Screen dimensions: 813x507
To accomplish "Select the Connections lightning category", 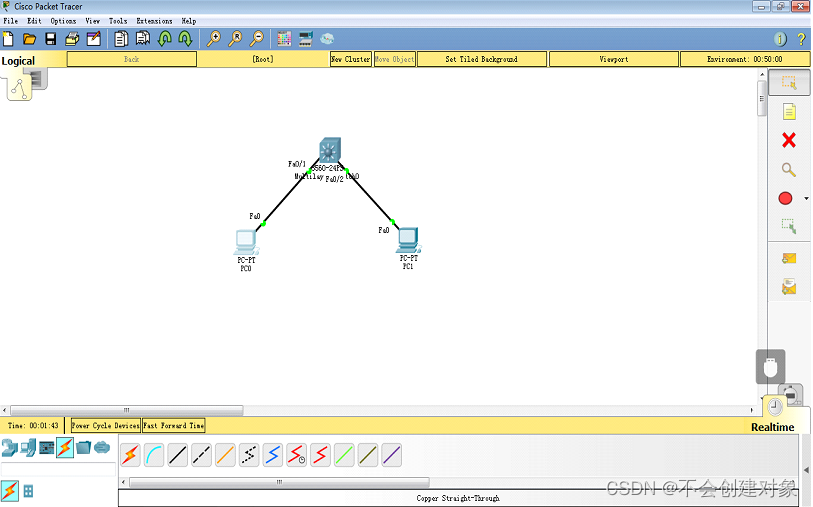I will 65,447.
